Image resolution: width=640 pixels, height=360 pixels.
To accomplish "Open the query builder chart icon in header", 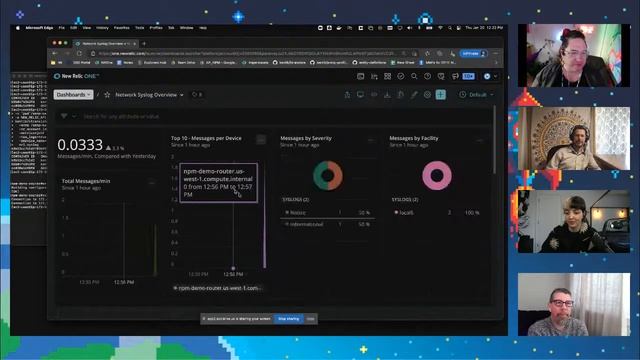I will 374,76.
